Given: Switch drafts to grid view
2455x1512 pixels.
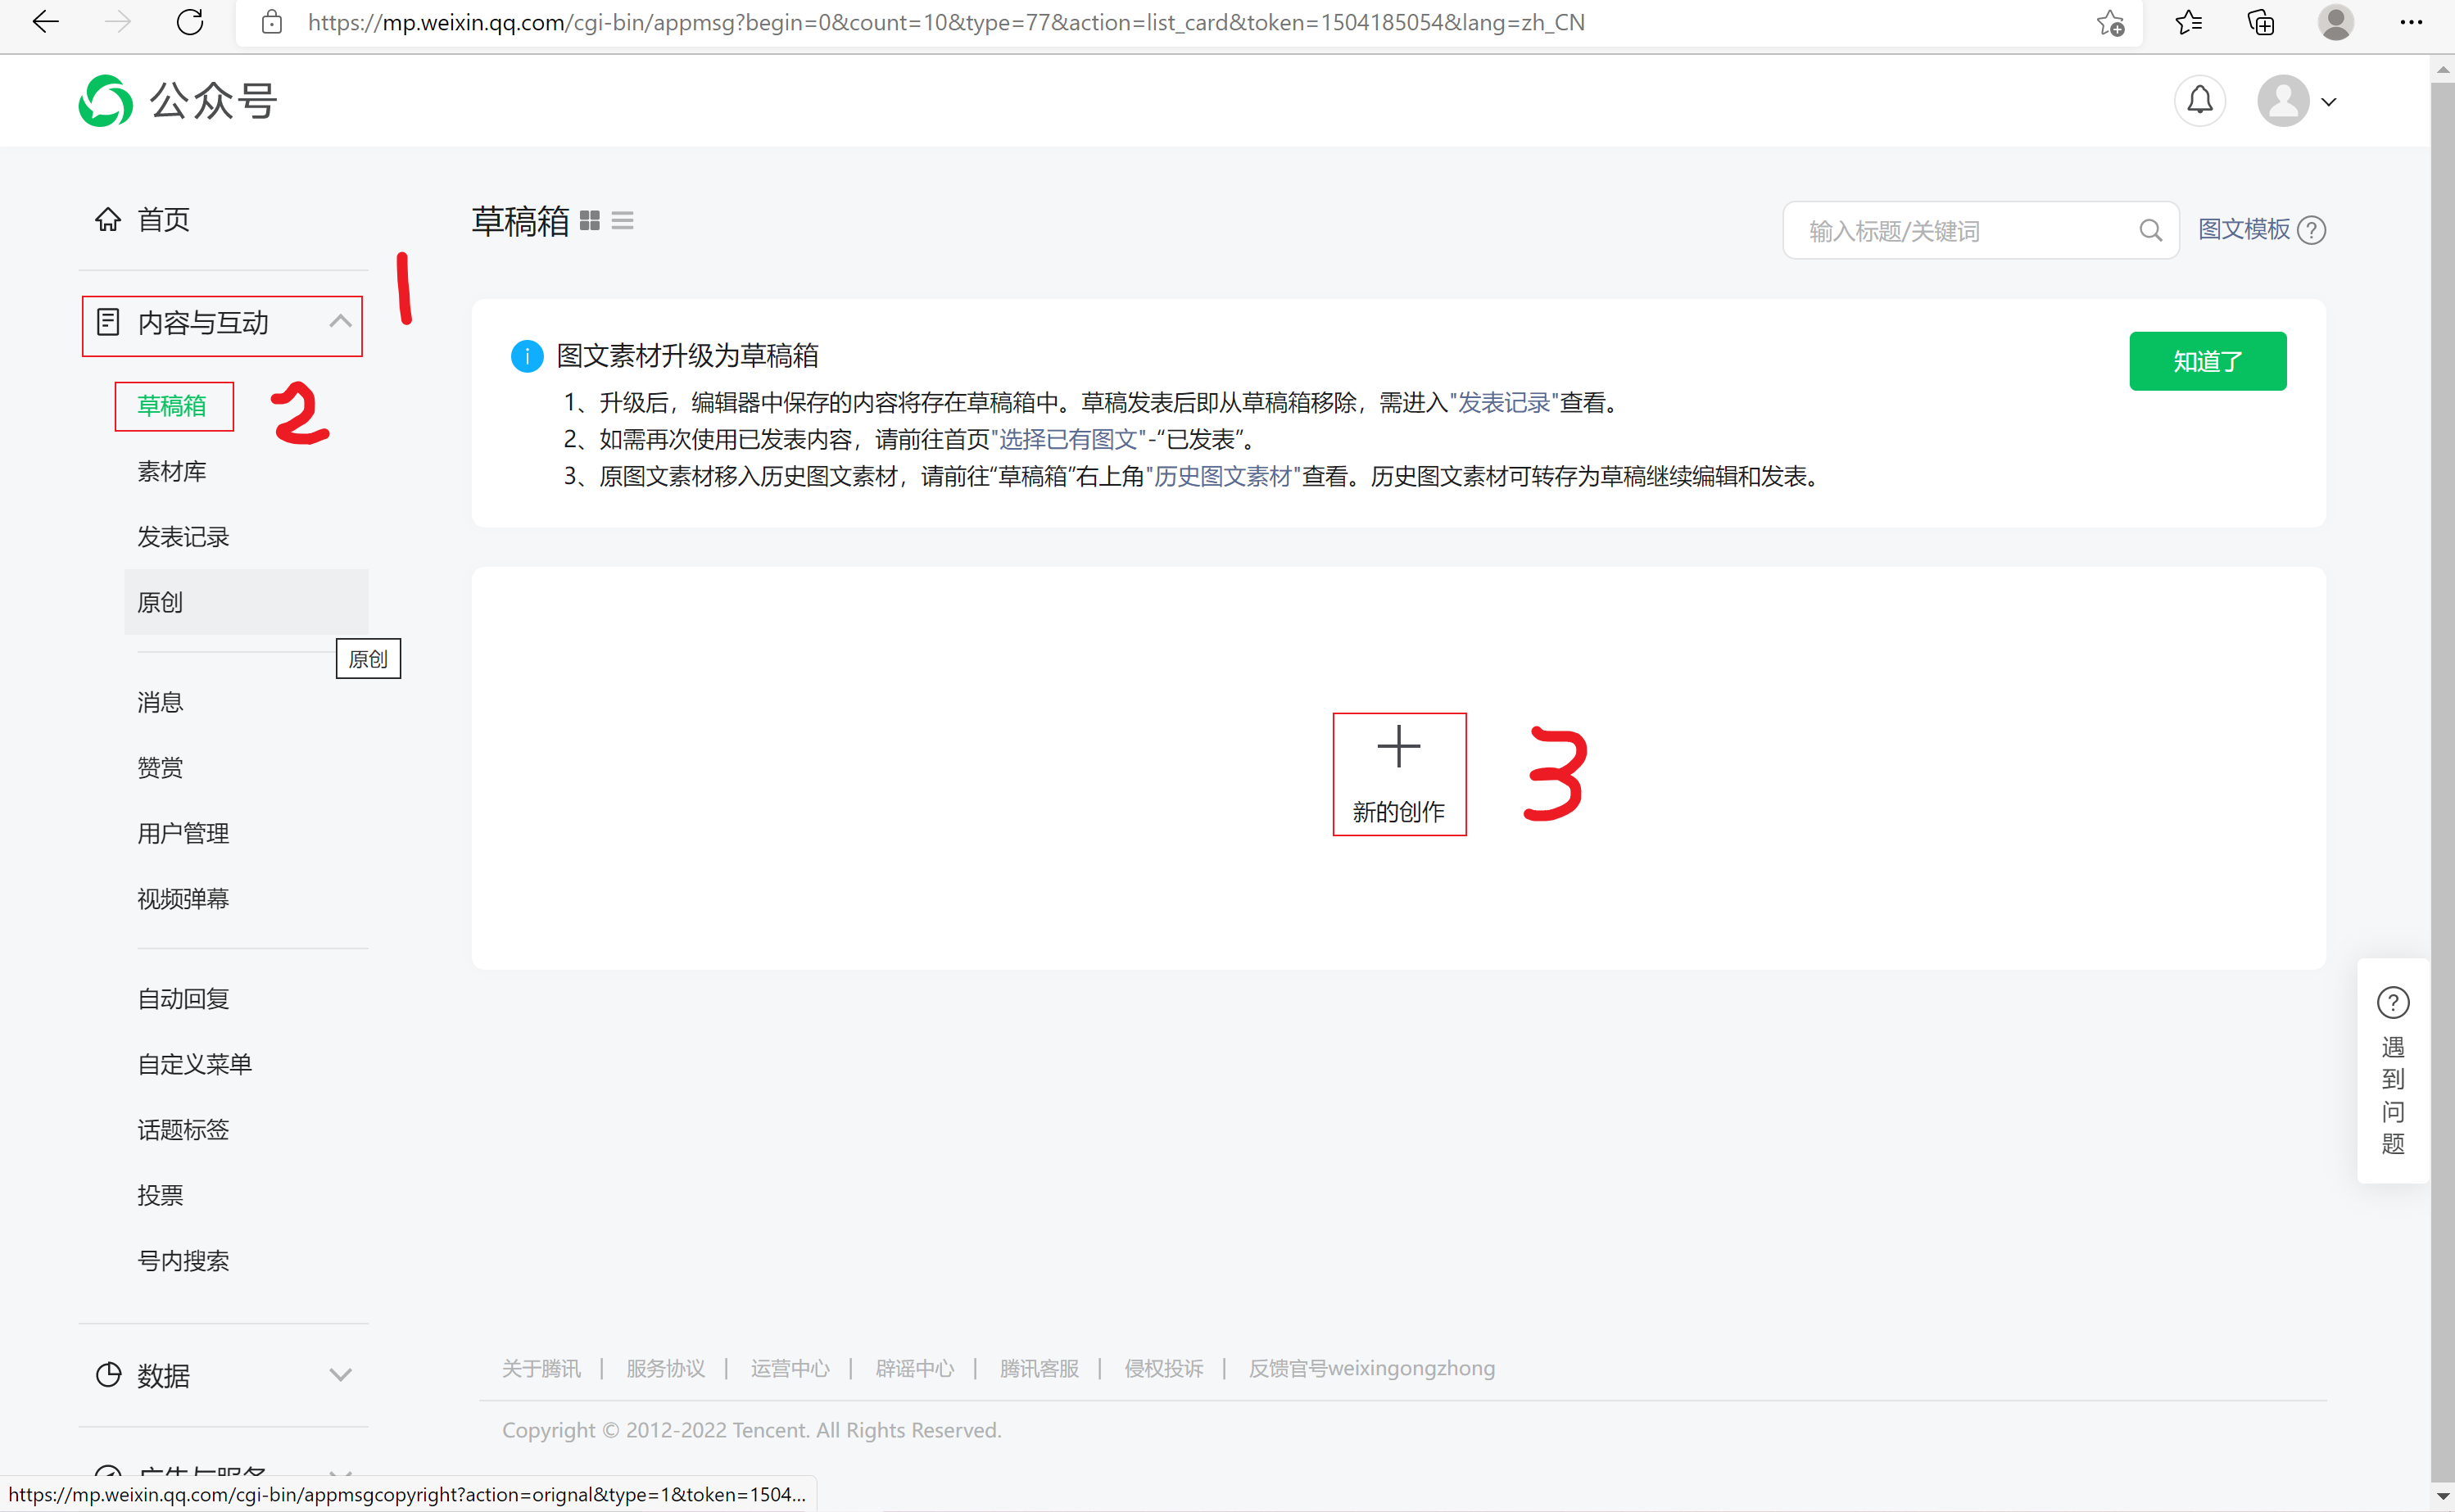Looking at the screenshot, I should tap(590, 220).
